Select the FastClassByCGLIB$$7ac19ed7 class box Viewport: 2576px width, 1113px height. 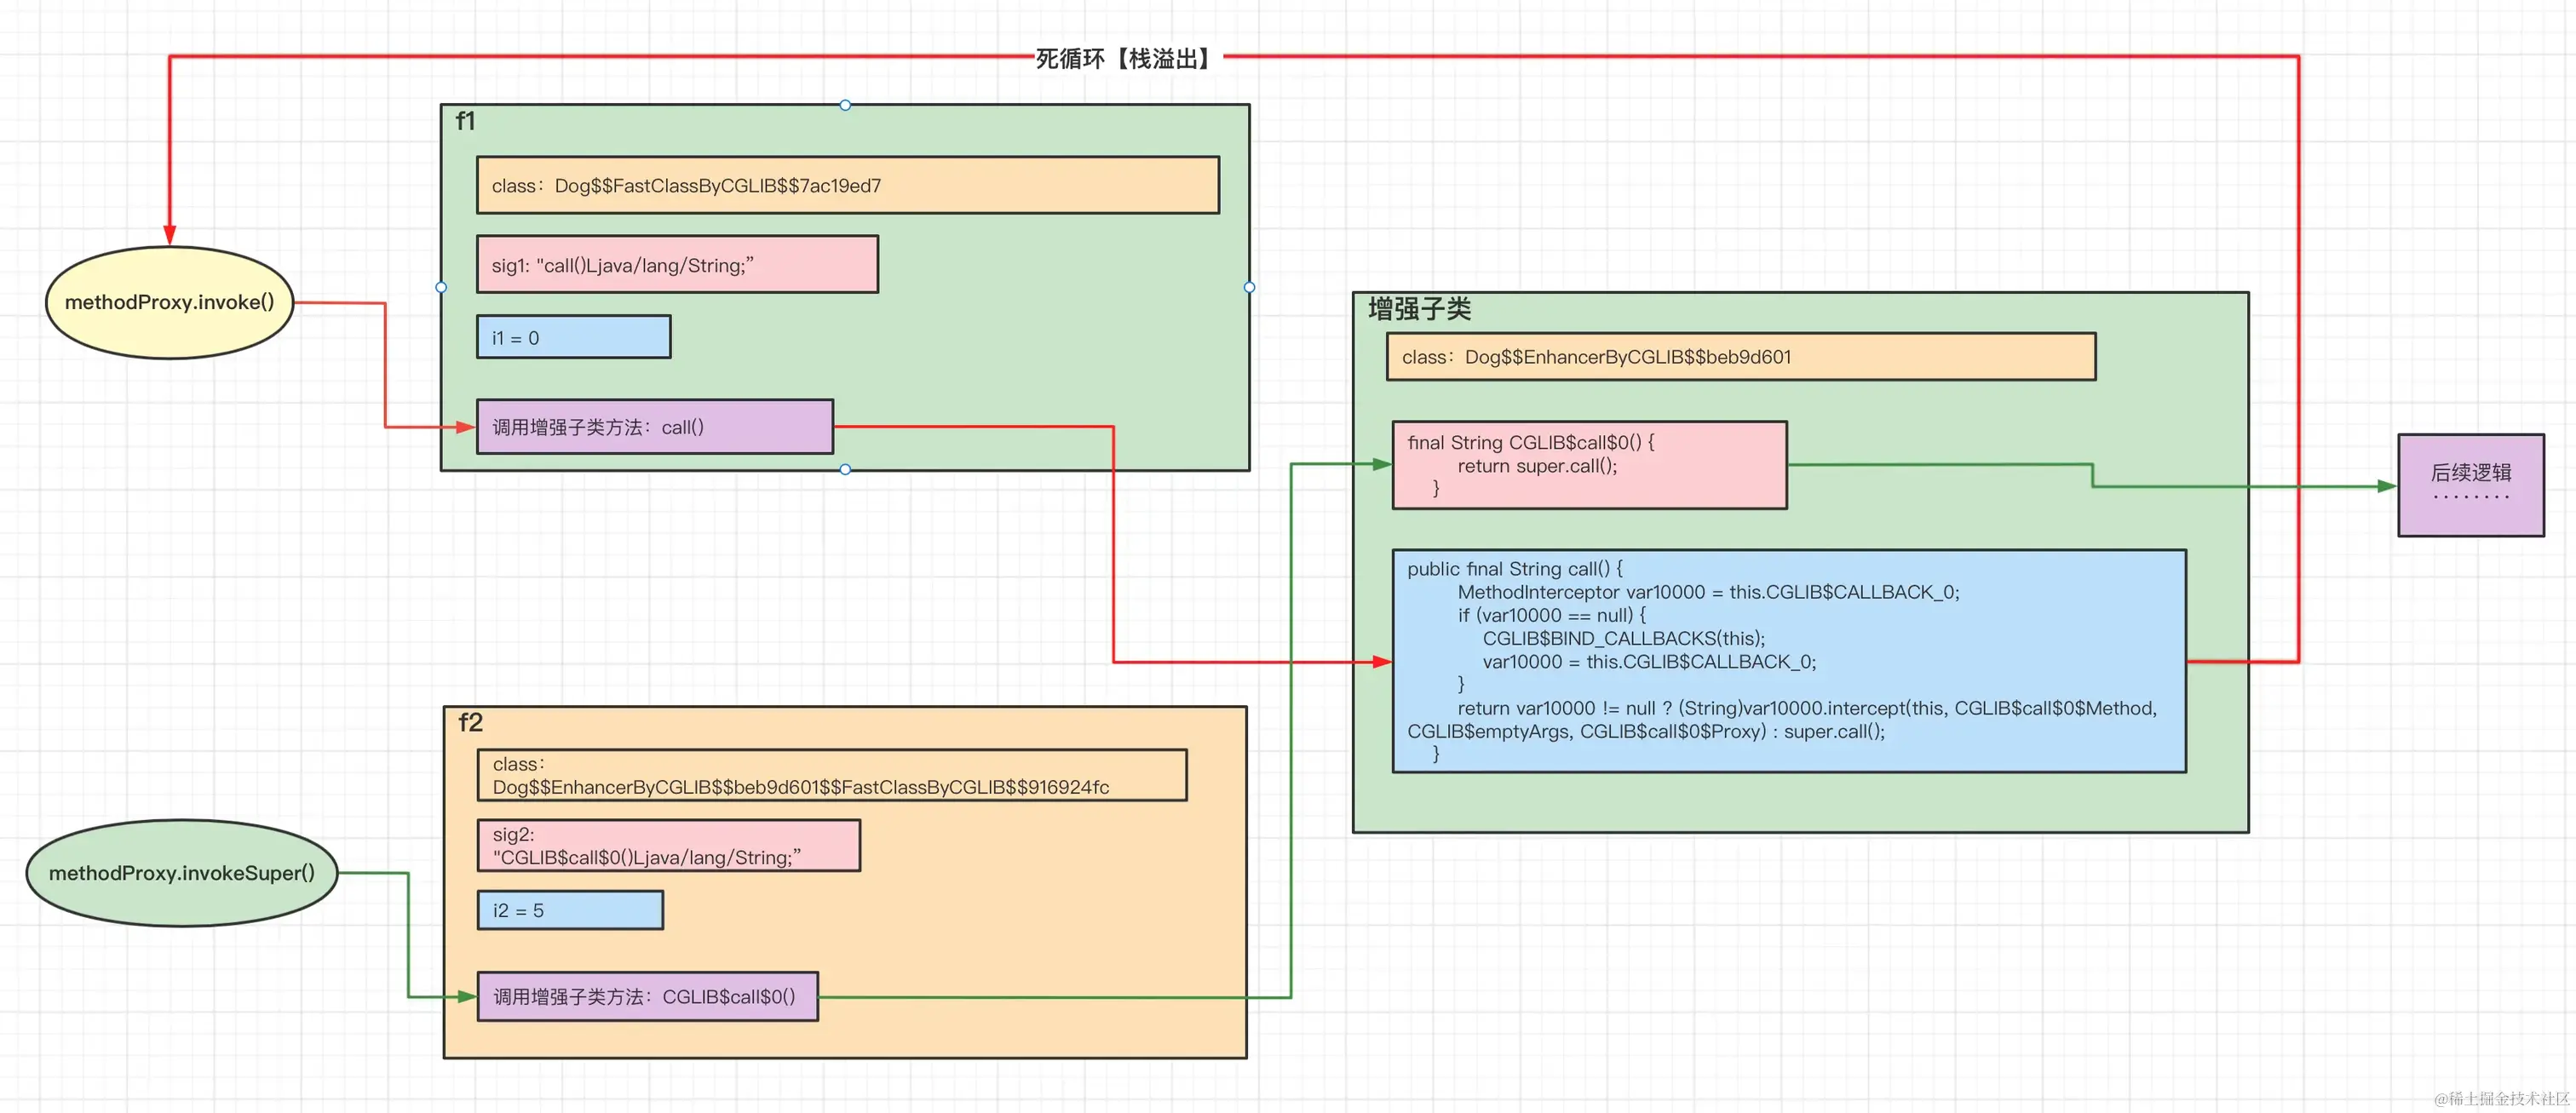pyautogui.click(x=847, y=185)
